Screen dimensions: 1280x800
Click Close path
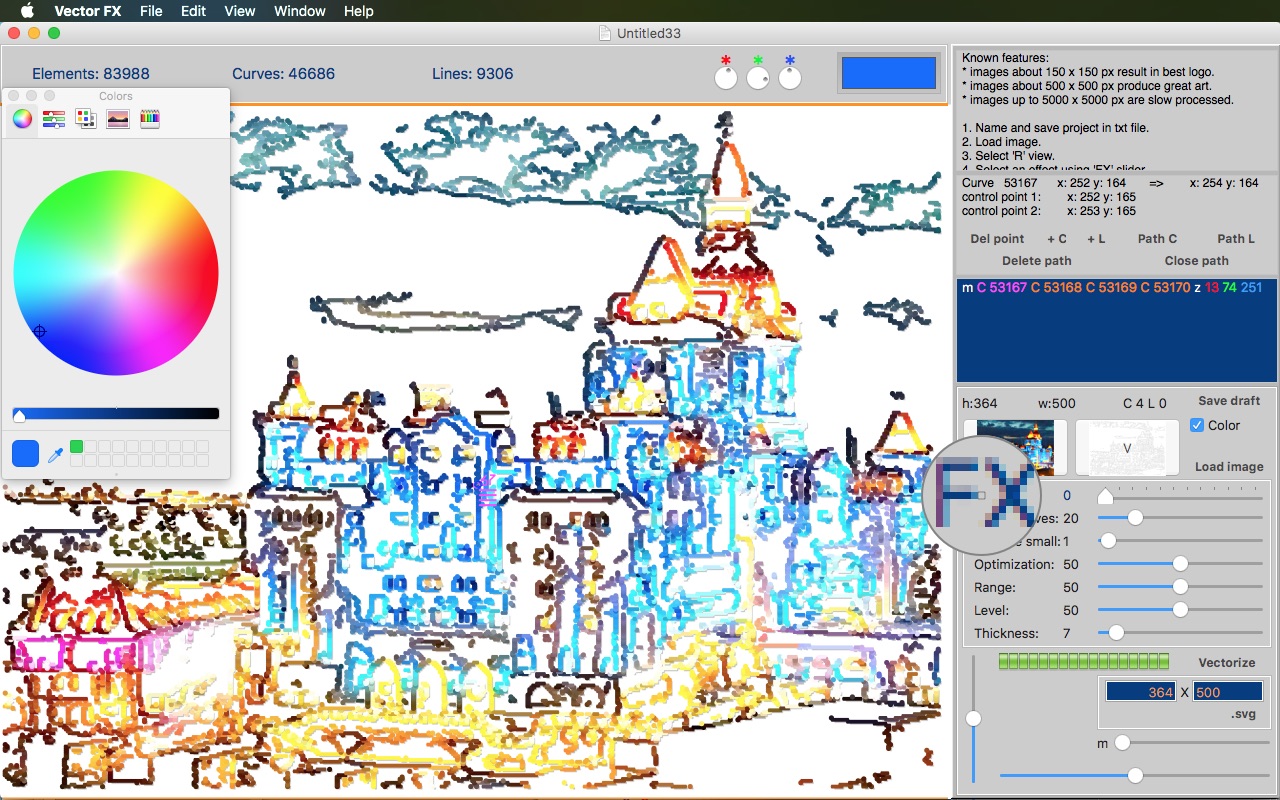coord(1196,260)
